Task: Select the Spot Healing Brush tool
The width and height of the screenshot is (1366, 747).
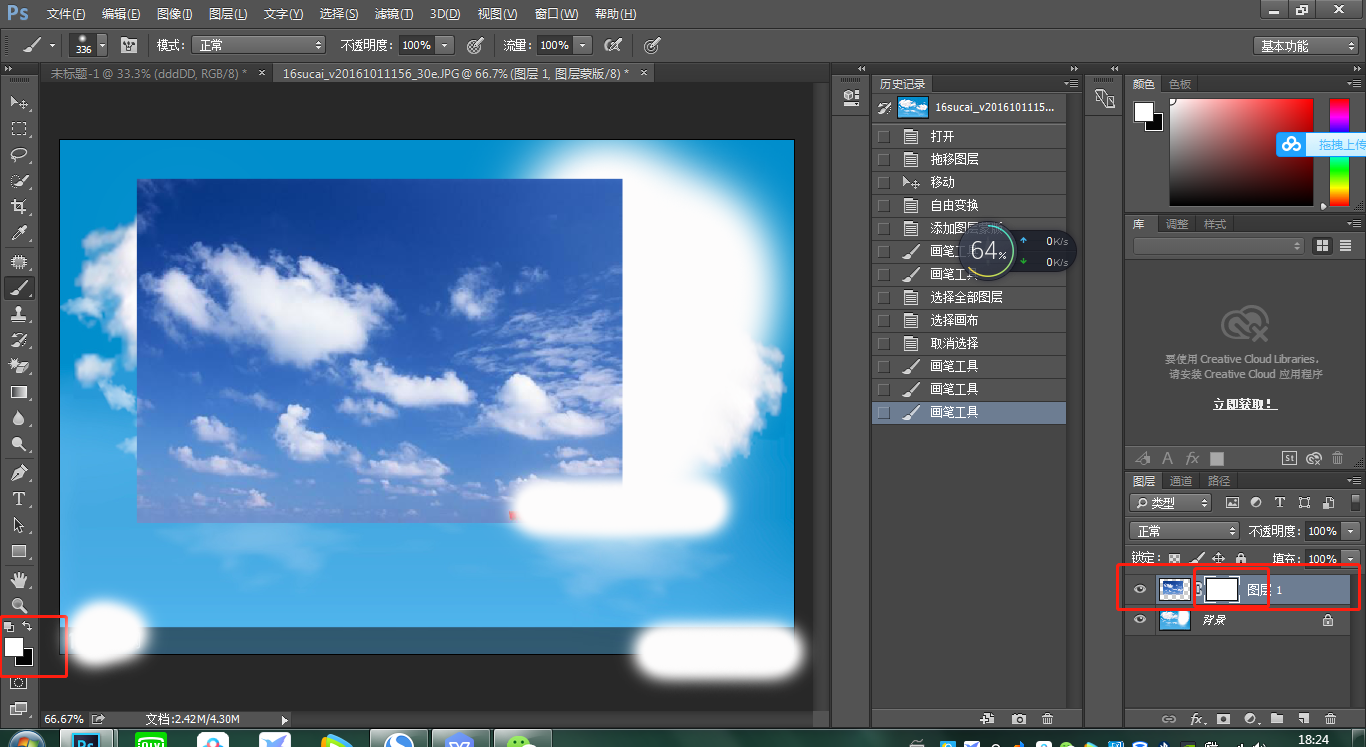Action: point(19,262)
